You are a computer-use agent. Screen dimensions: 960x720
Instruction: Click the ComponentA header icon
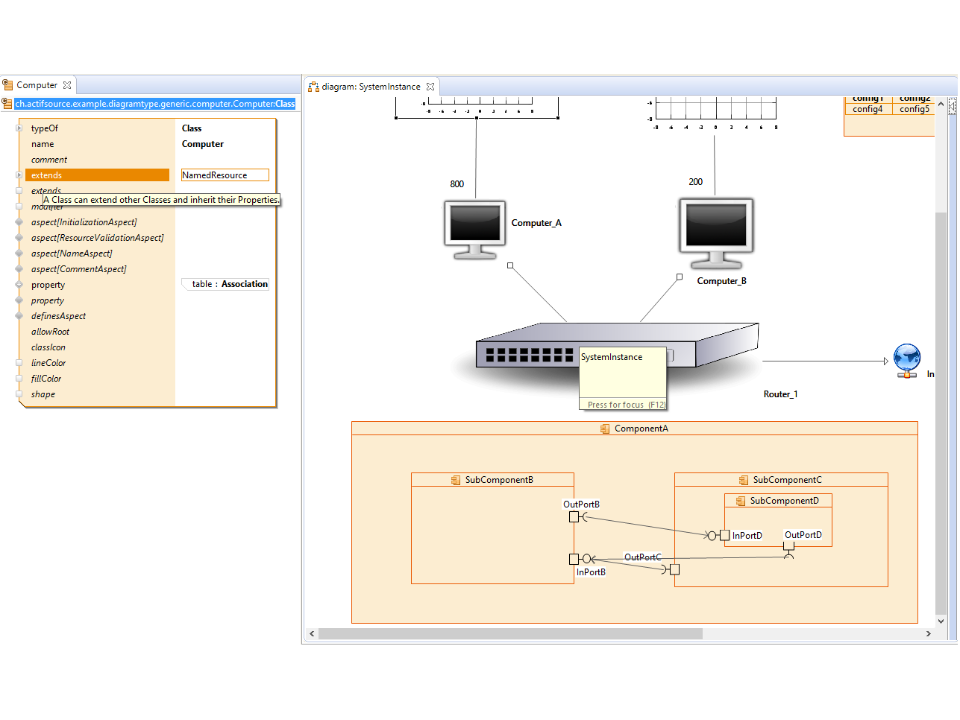tap(605, 428)
